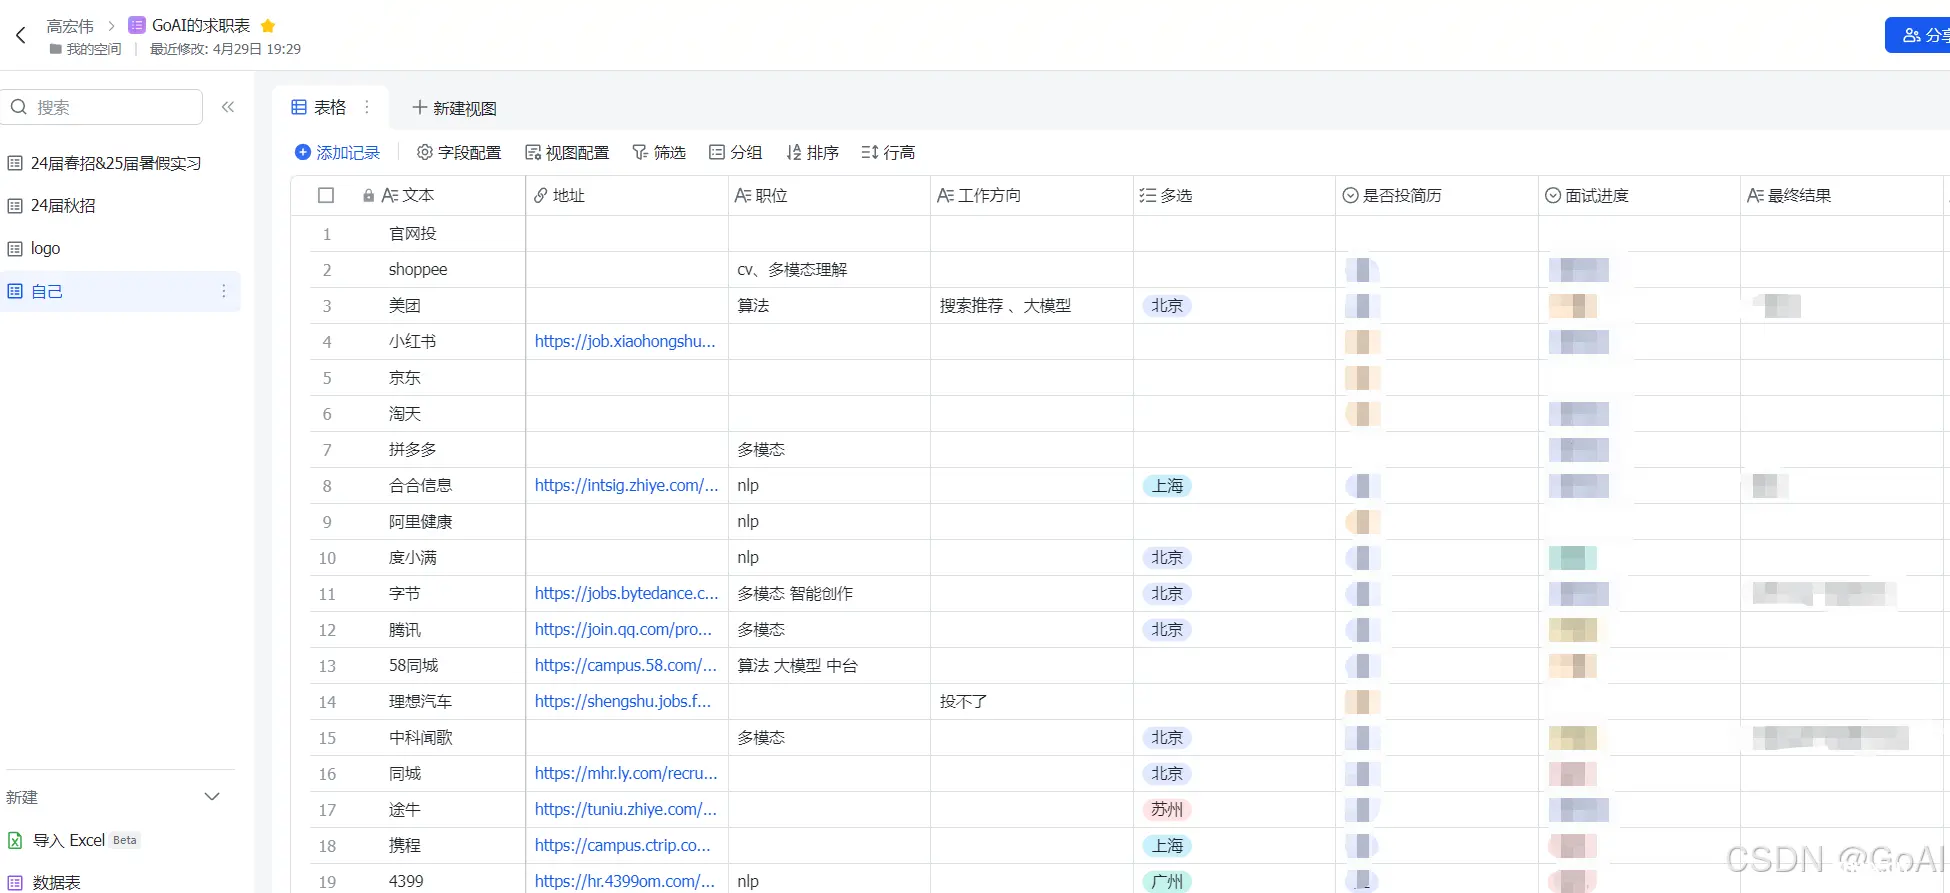The height and width of the screenshot is (893, 1950).
Task: Collapse the sidebar with the double-chevron icon
Action: (228, 107)
